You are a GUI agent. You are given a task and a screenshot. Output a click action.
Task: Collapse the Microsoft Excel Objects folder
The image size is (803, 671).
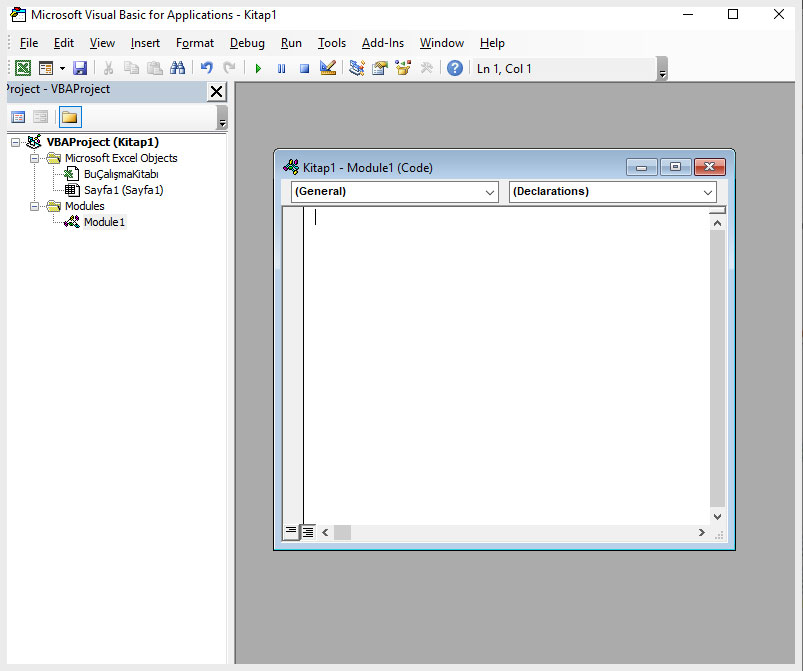[x=34, y=158]
